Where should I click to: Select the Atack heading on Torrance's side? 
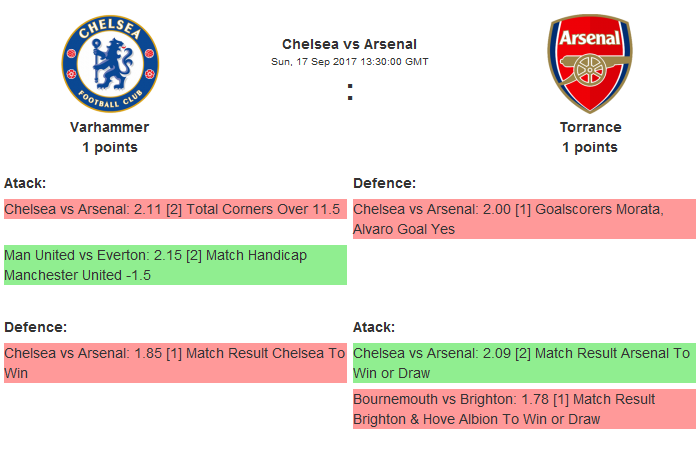(x=374, y=327)
